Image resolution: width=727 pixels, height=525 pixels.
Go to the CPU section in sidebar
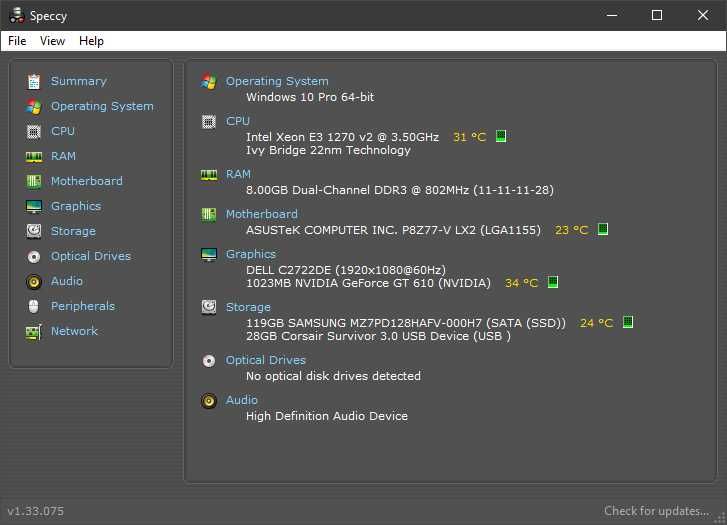[x=63, y=131]
